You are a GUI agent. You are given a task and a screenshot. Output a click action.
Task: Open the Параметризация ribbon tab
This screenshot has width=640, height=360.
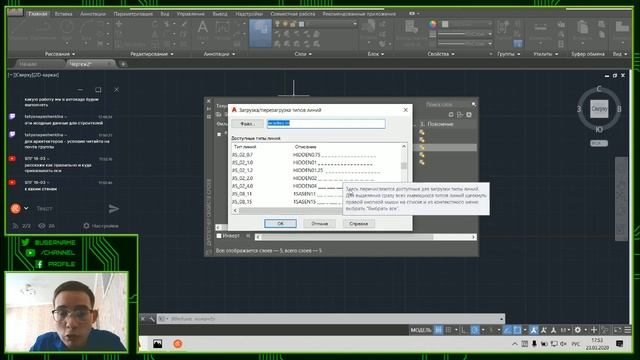click(x=133, y=14)
